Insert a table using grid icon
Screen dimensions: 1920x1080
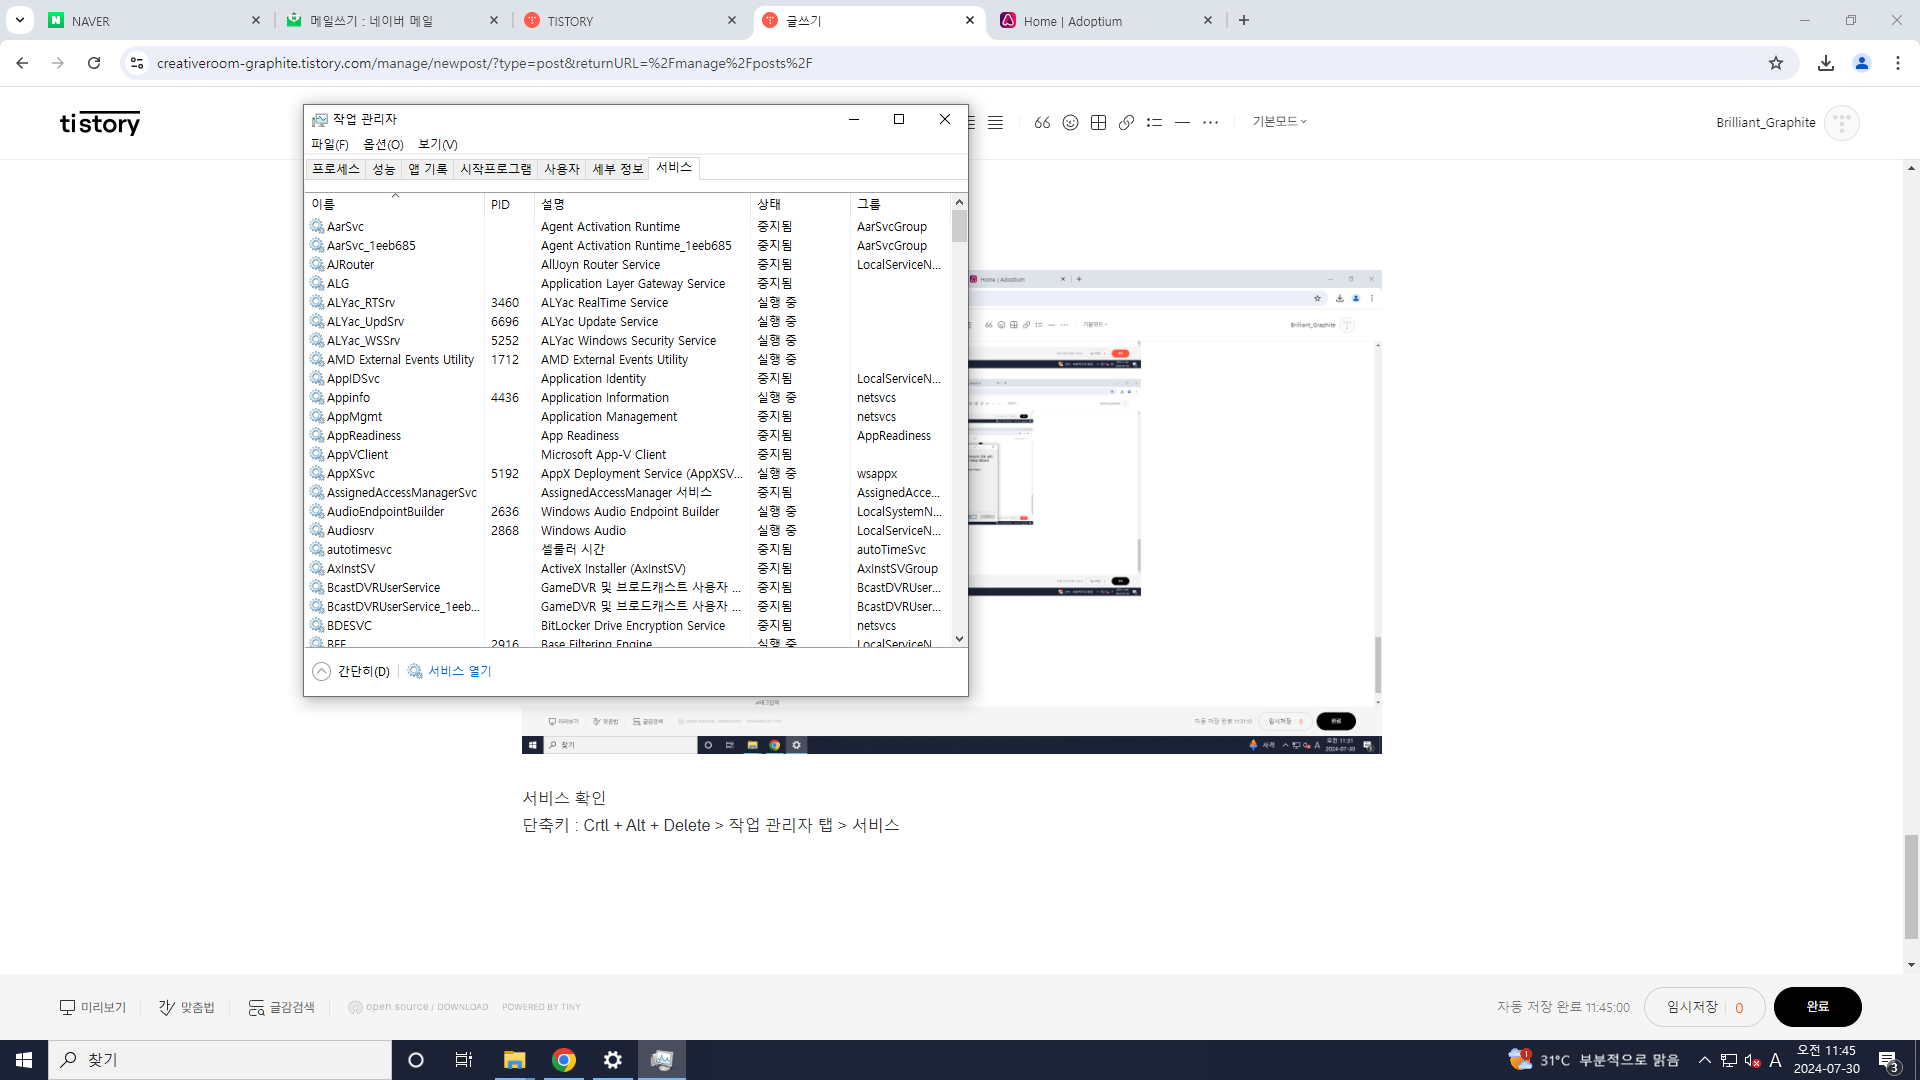(1098, 122)
